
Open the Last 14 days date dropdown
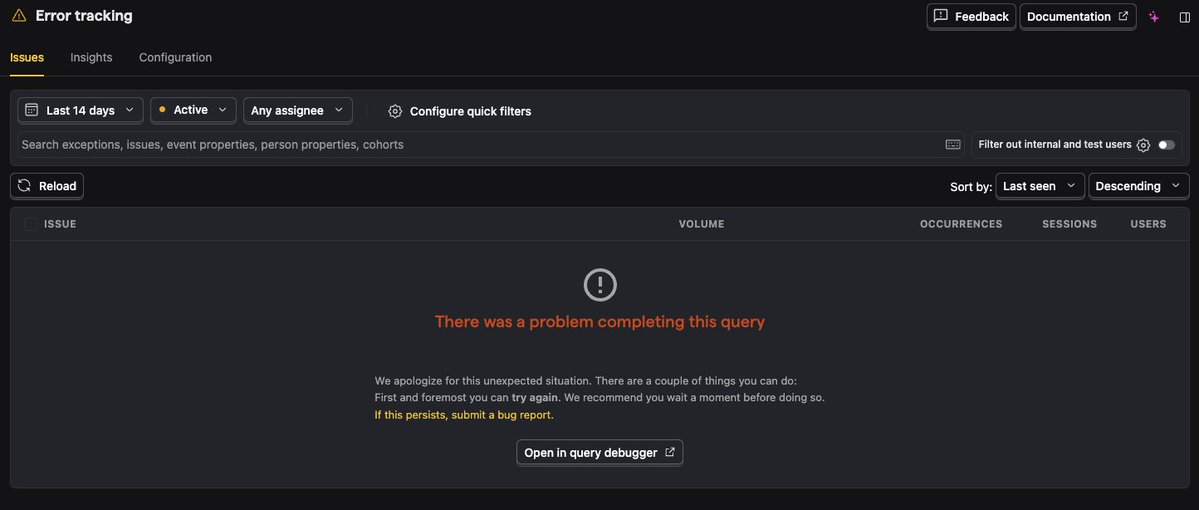(x=80, y=110)
